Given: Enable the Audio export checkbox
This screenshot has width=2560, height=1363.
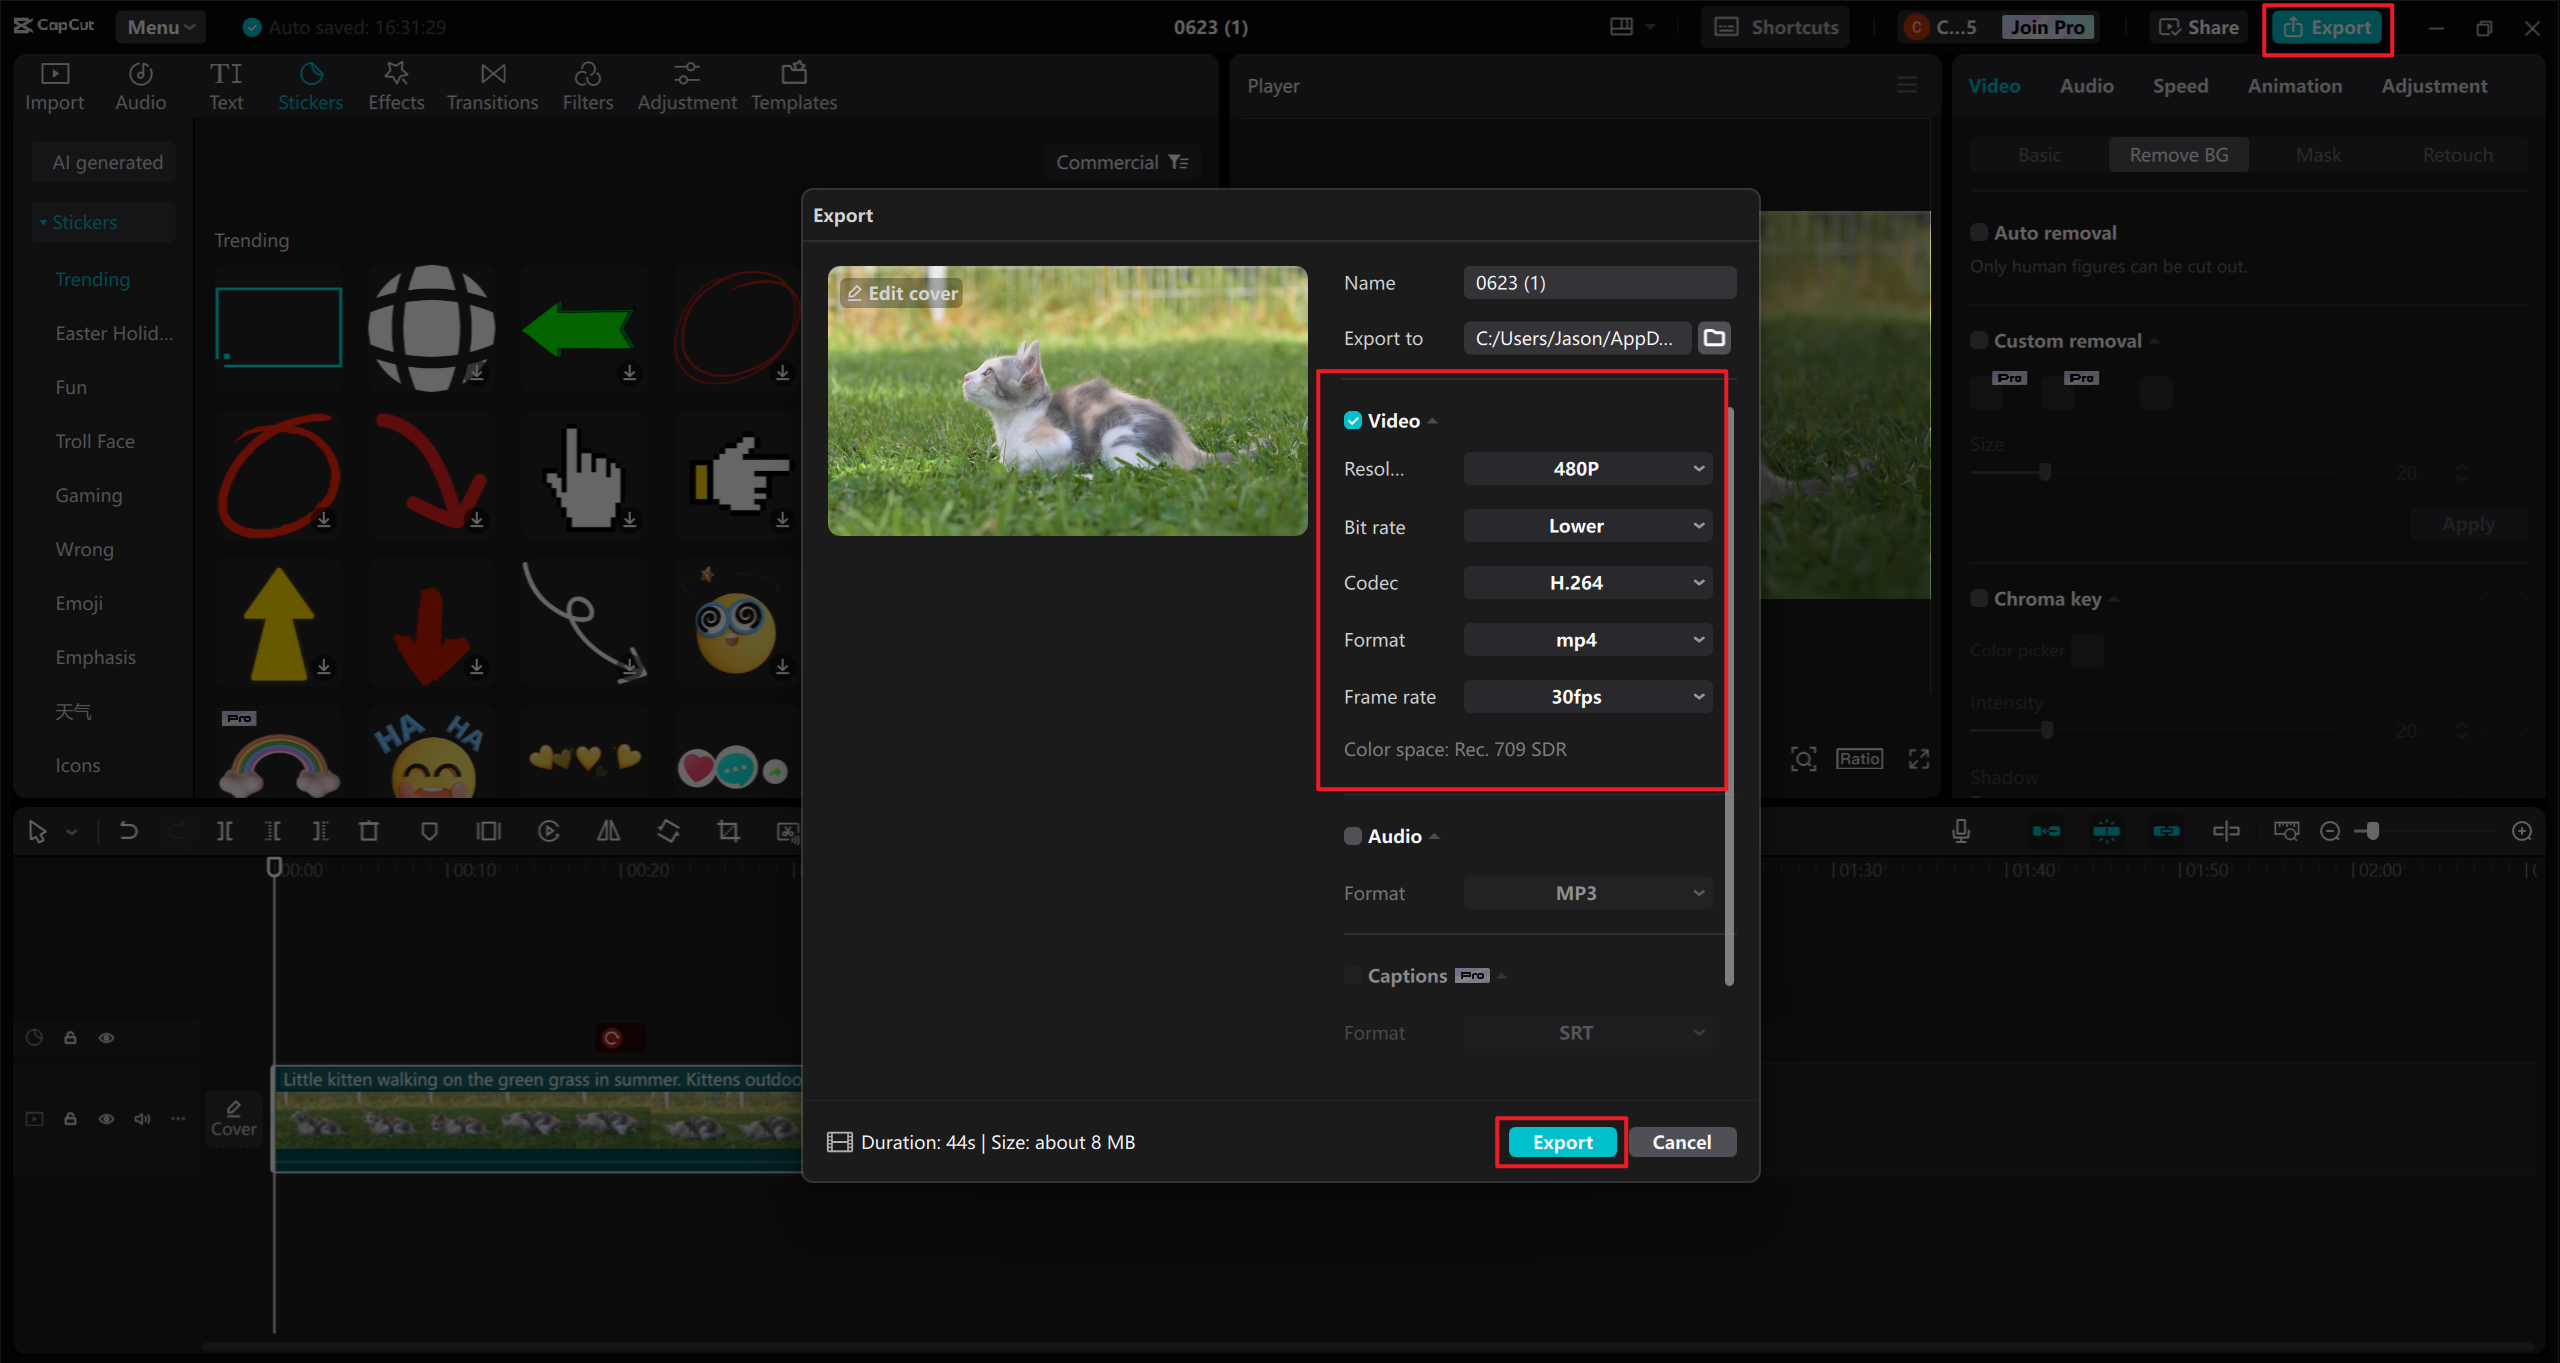Looking at the screenshot, I should [1353, 836].
